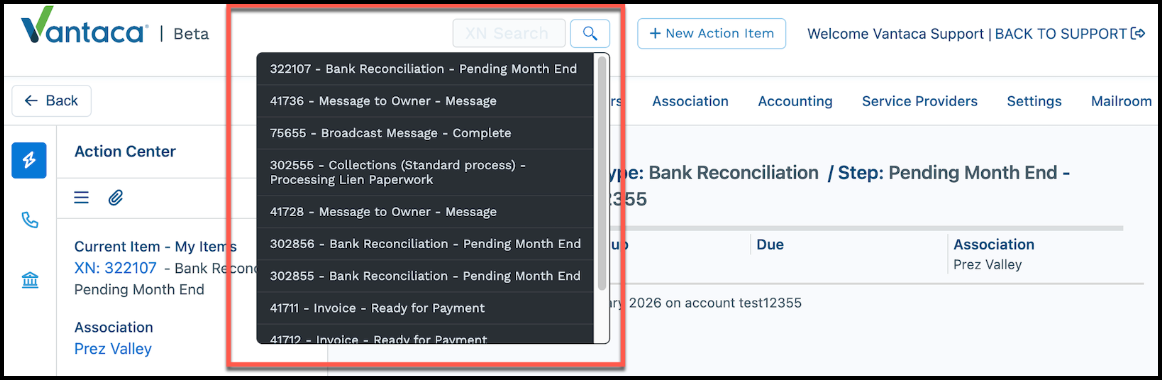Open the lightning bolt Action Center icon
This screenshot has width=1162, height=380.
[29, 161]
